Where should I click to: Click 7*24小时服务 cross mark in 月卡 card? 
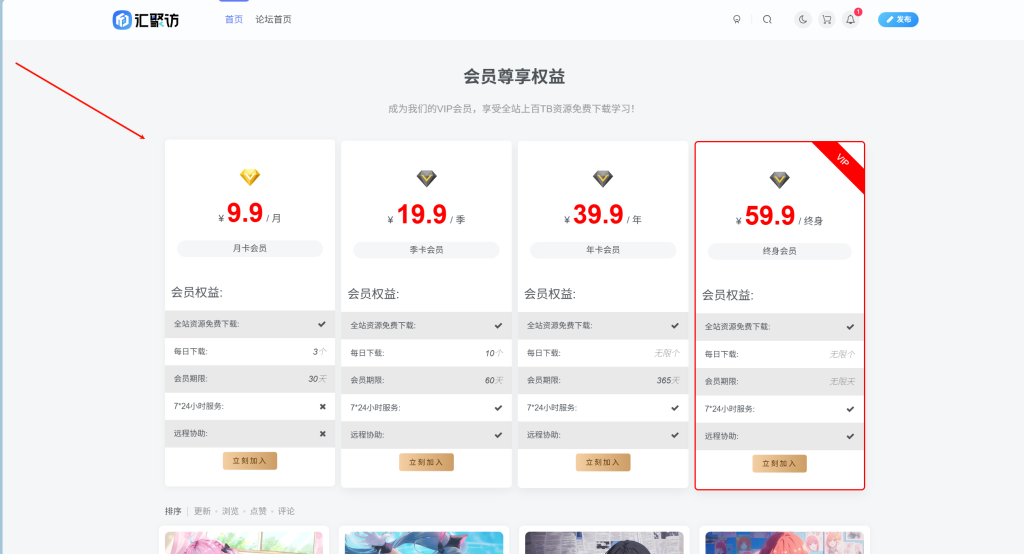pyautogui.click(x=323, y=406)
